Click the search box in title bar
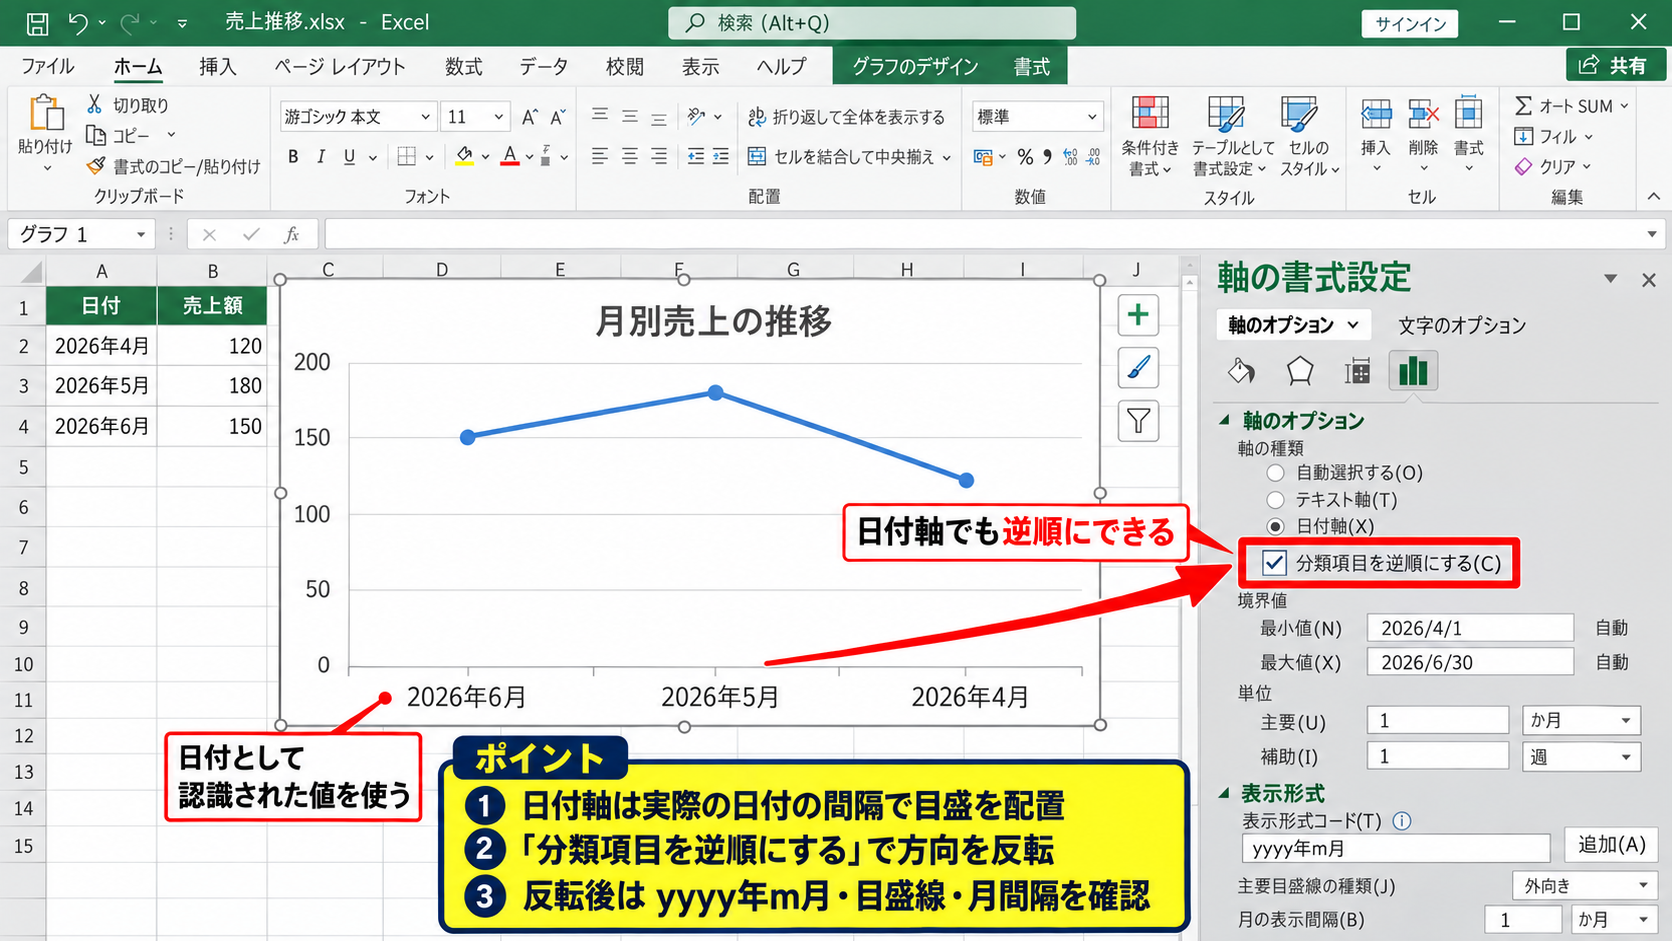 click(872, 23)
